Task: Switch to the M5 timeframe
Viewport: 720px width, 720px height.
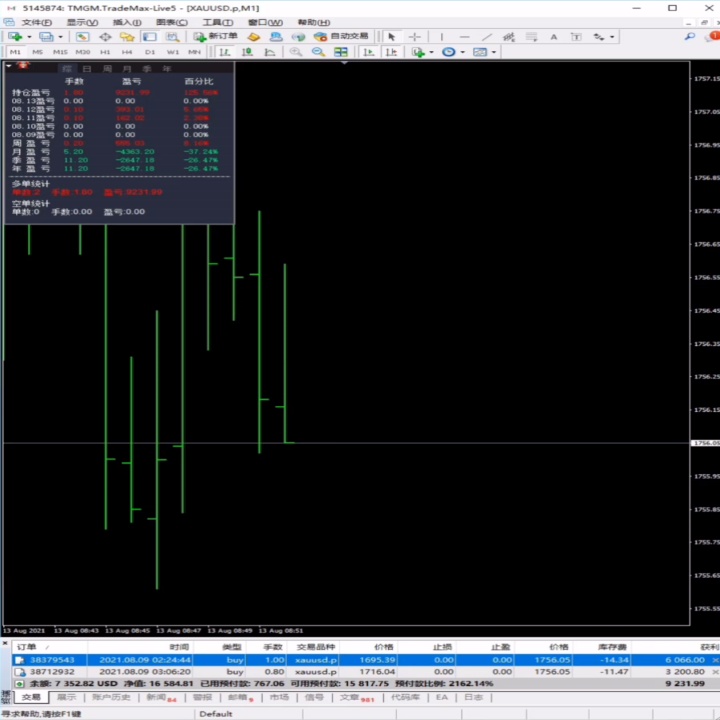Action: (x=38, y=52)
